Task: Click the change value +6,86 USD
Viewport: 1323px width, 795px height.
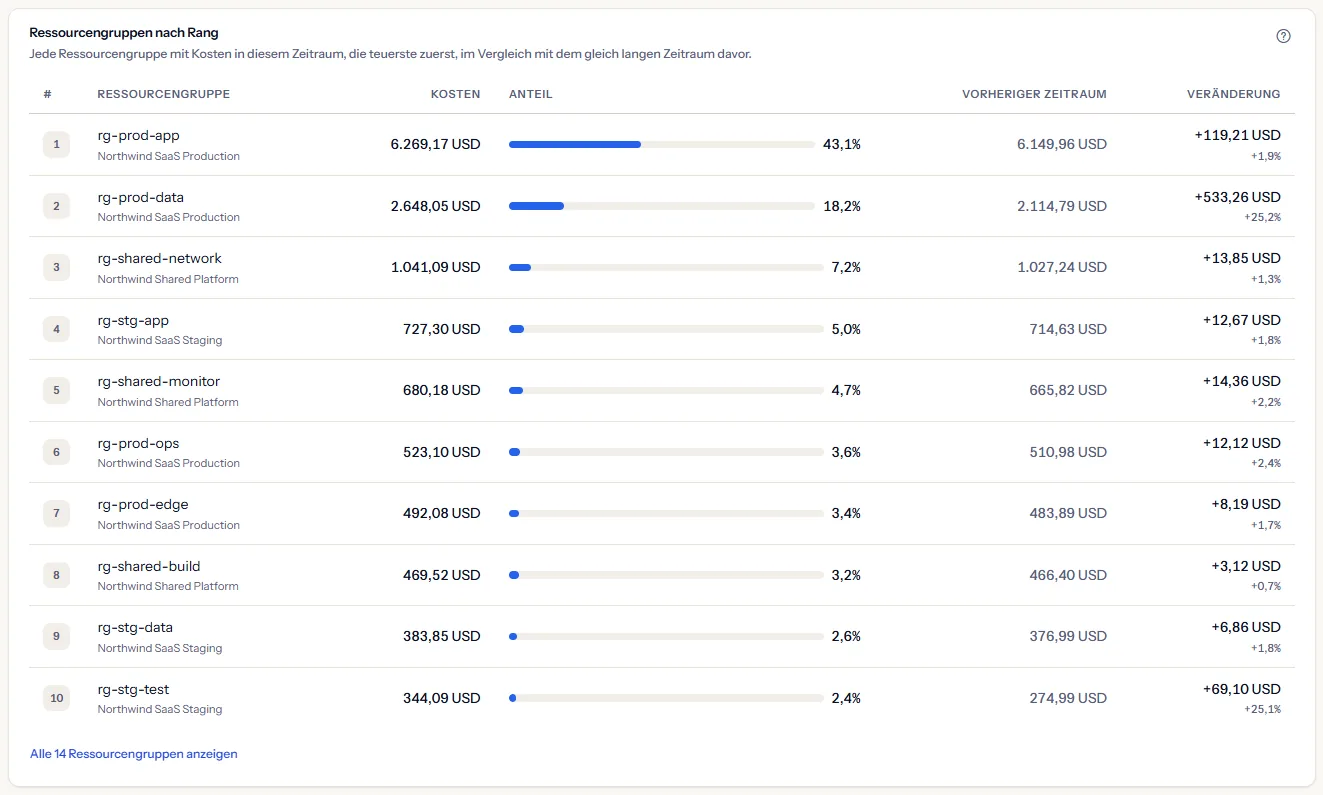Action: coord(1245,627)
